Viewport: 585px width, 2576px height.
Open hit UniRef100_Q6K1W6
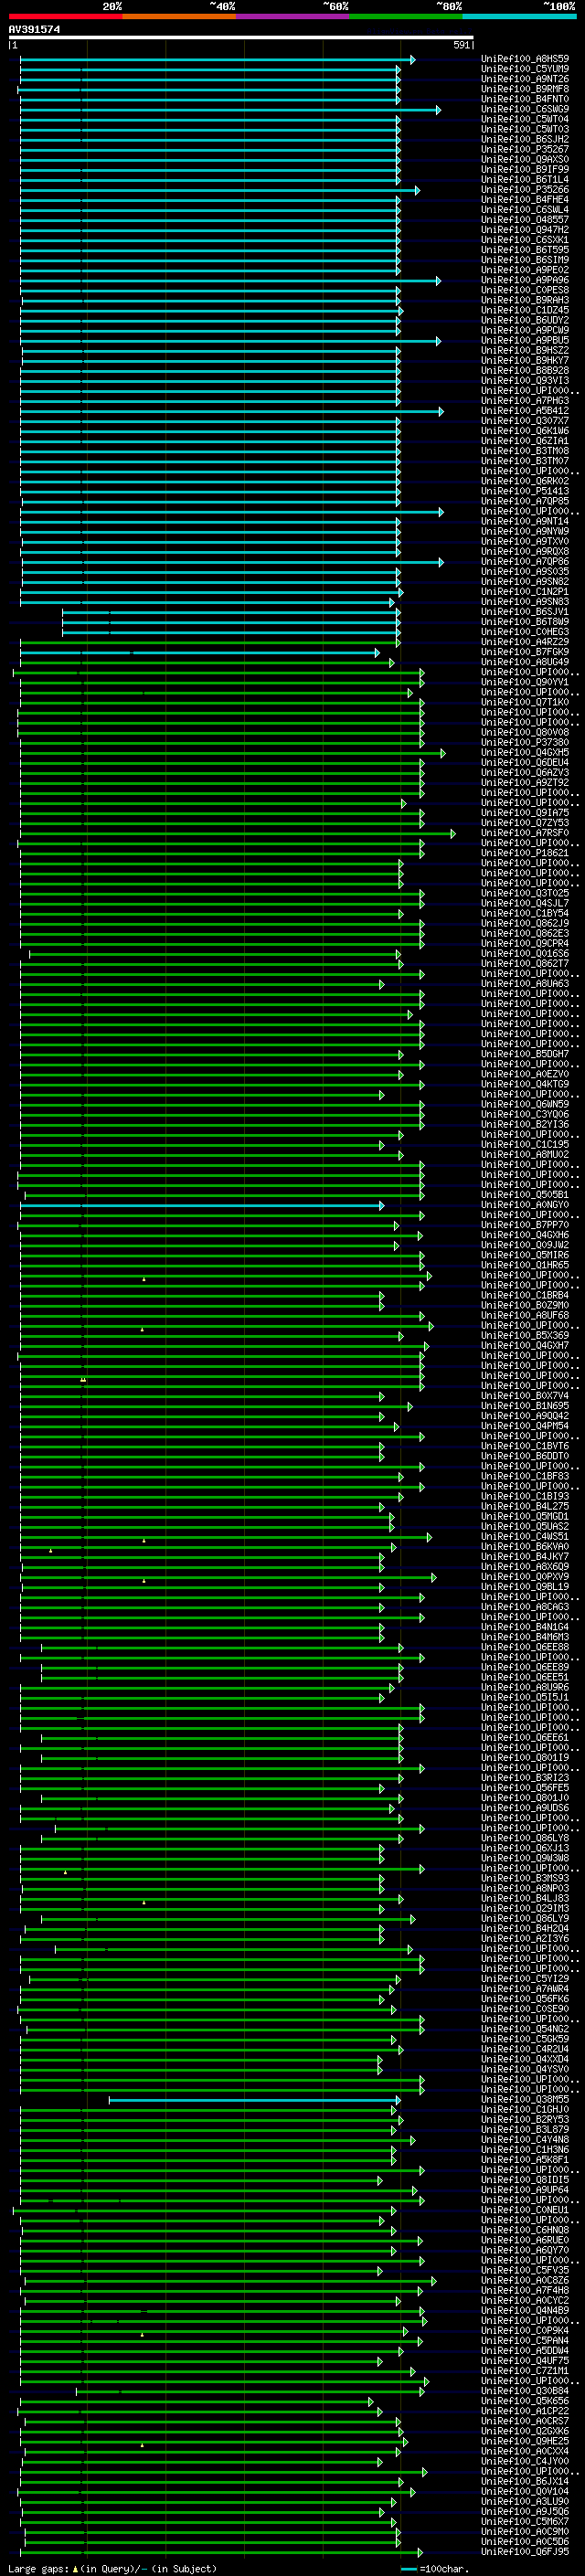(x=525, y=430)
